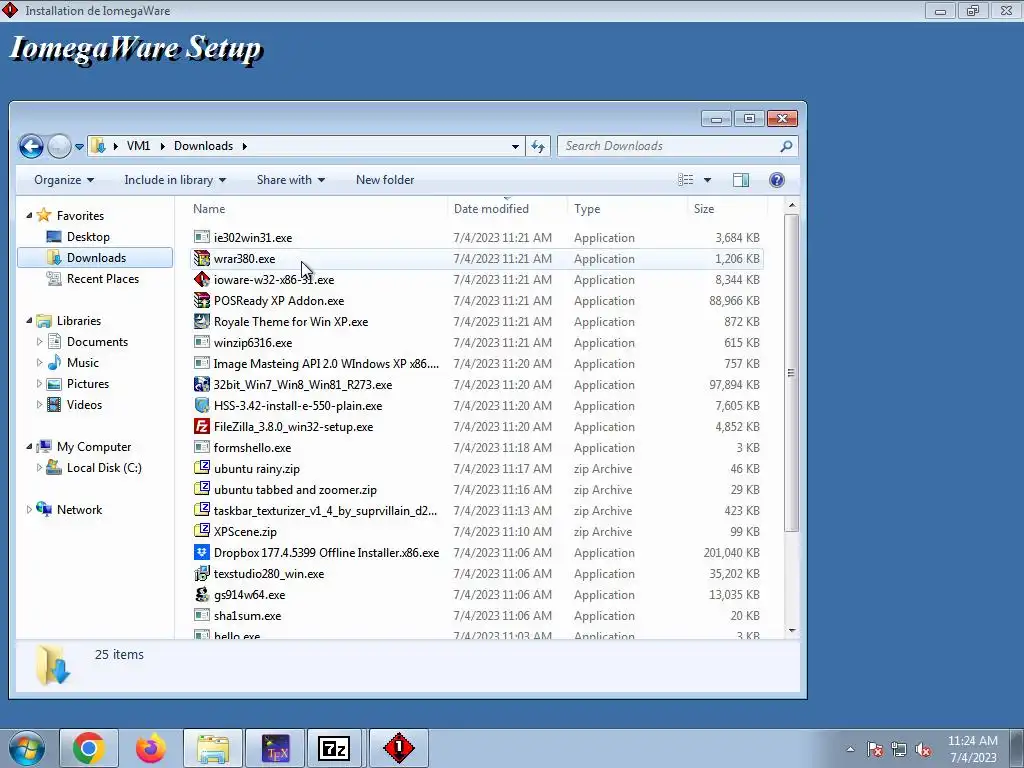This screenshot has width=1024, height=768.
Task: Click VM1 in the address breadcrumb
Action: pyautogui.click(x=138, y=146)
